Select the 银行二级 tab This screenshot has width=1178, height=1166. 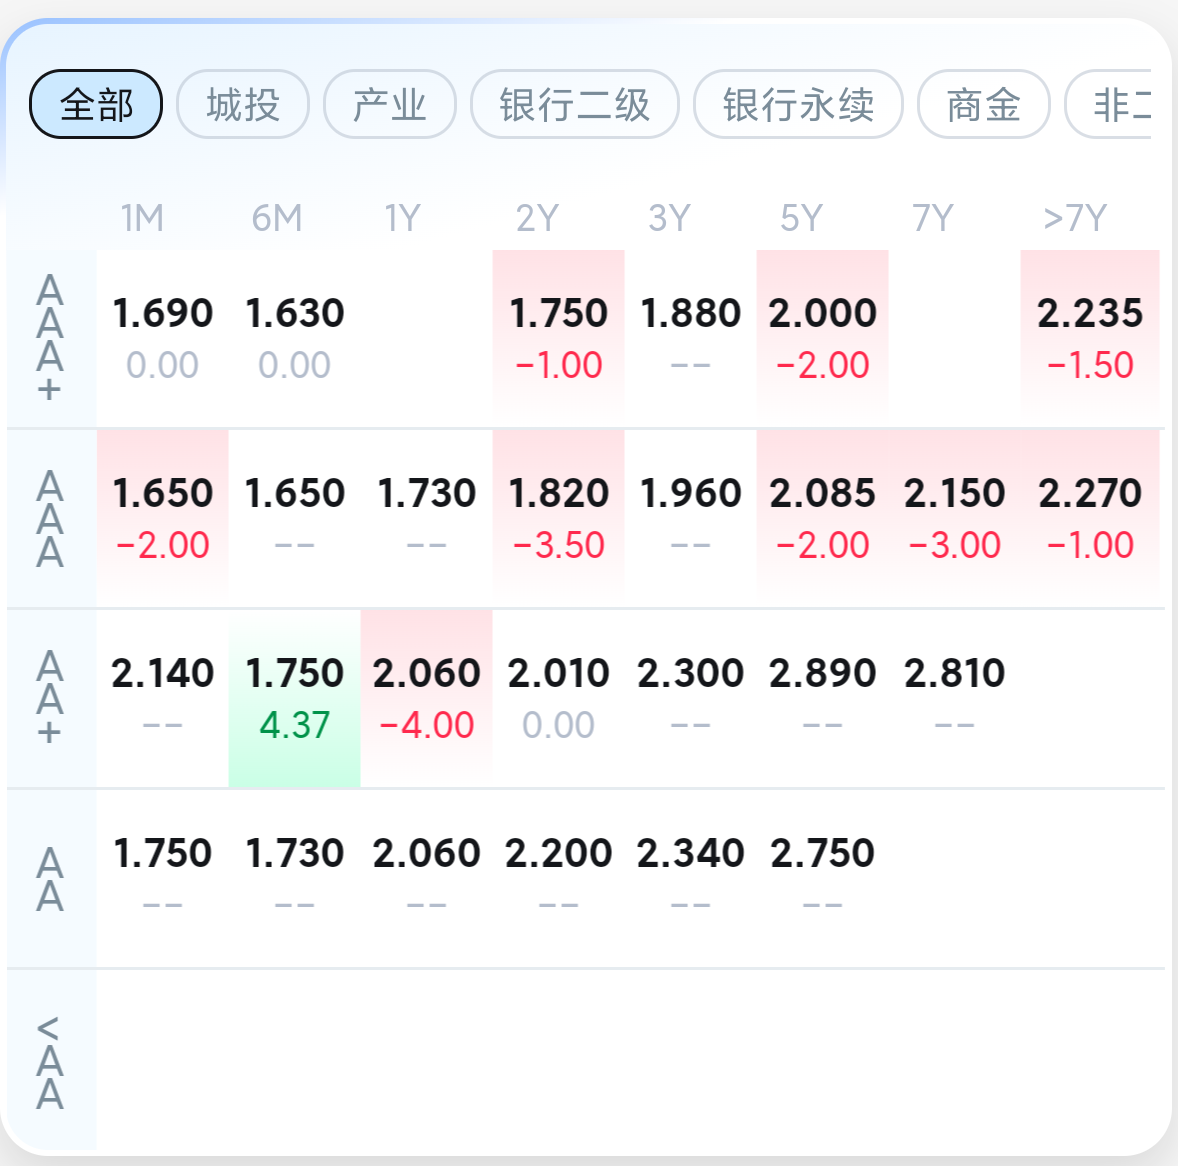[x=575, y=104]
